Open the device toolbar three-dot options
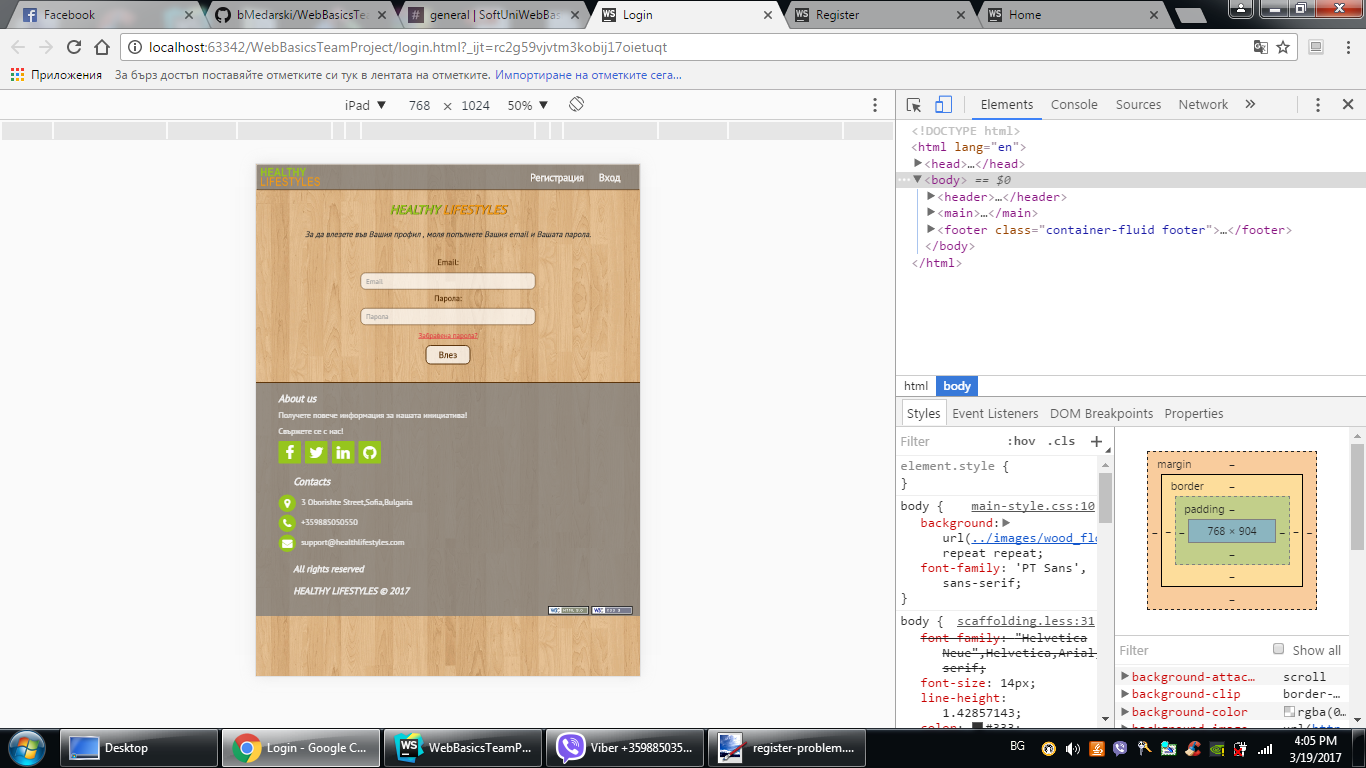Viewport: 1366px width, 768px height. pyautogui.click(x=875, y=105)
